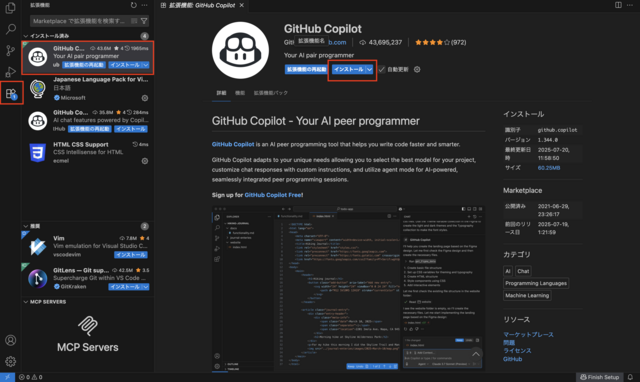Click the MCP Servers logo
The height and width of the screenshot is (382, 640).
pos(88,325)
